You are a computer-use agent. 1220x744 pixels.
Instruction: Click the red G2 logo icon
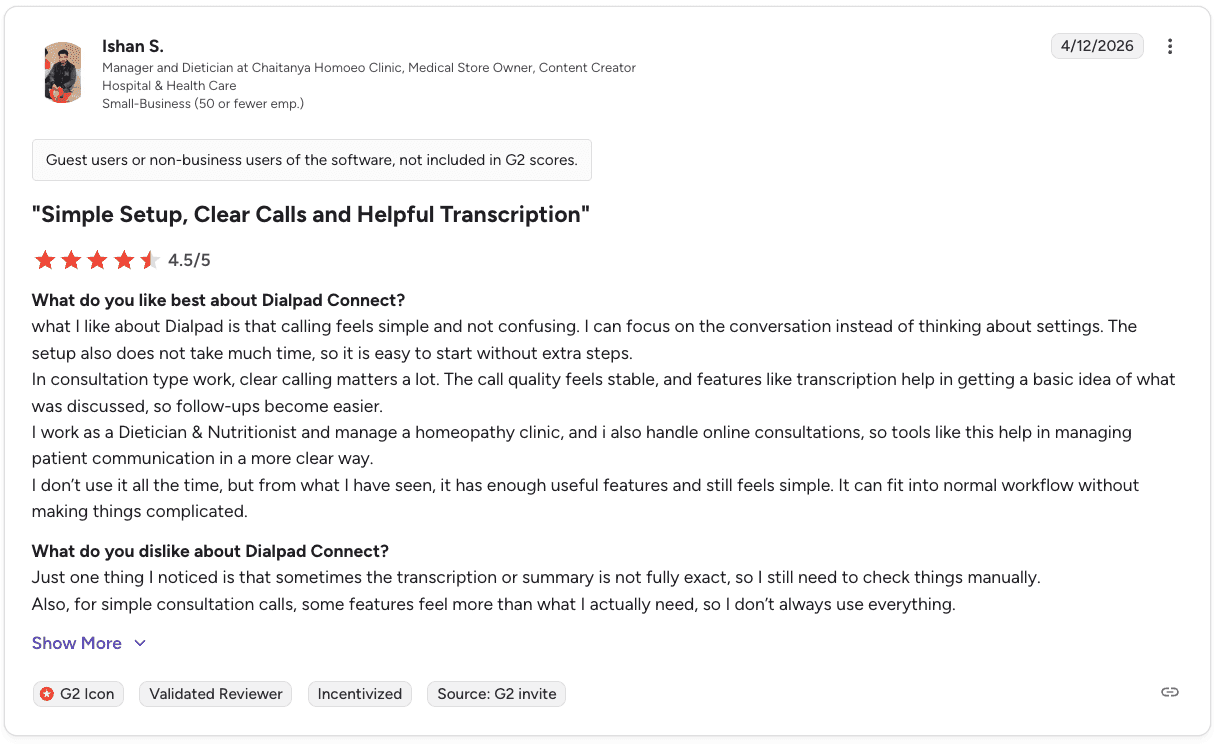point(46,694)
